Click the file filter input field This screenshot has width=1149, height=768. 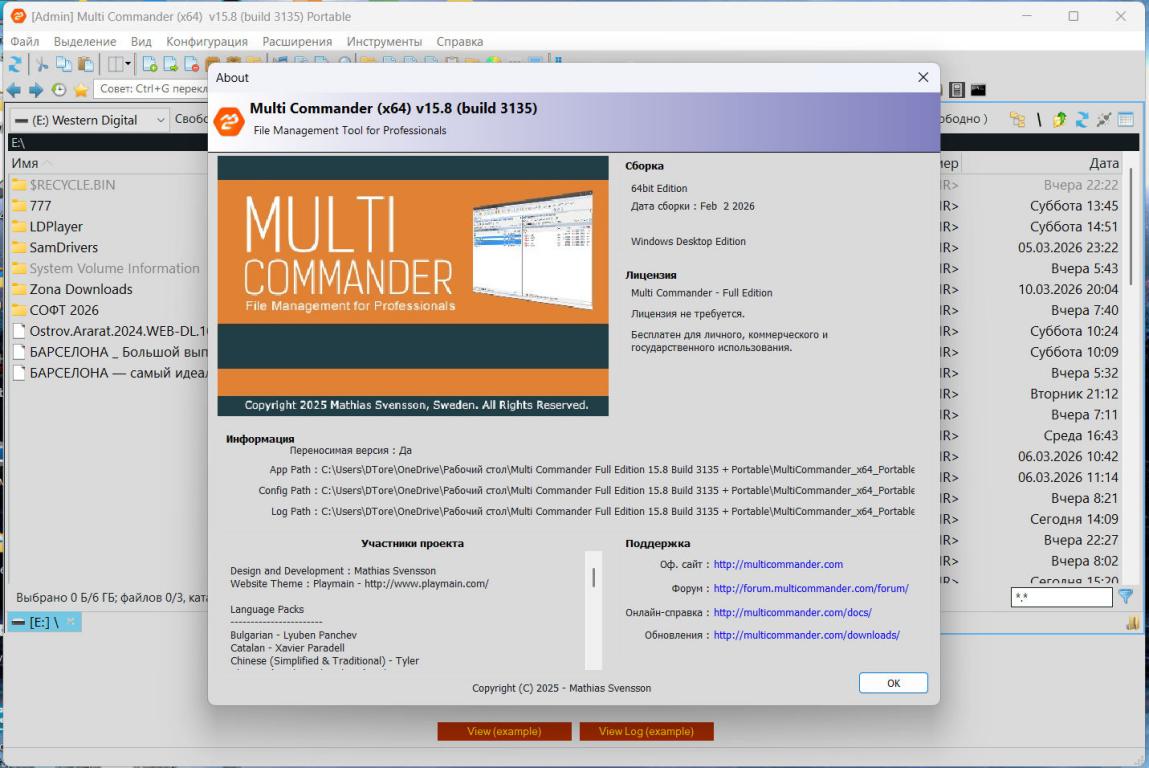(1060, 597)
